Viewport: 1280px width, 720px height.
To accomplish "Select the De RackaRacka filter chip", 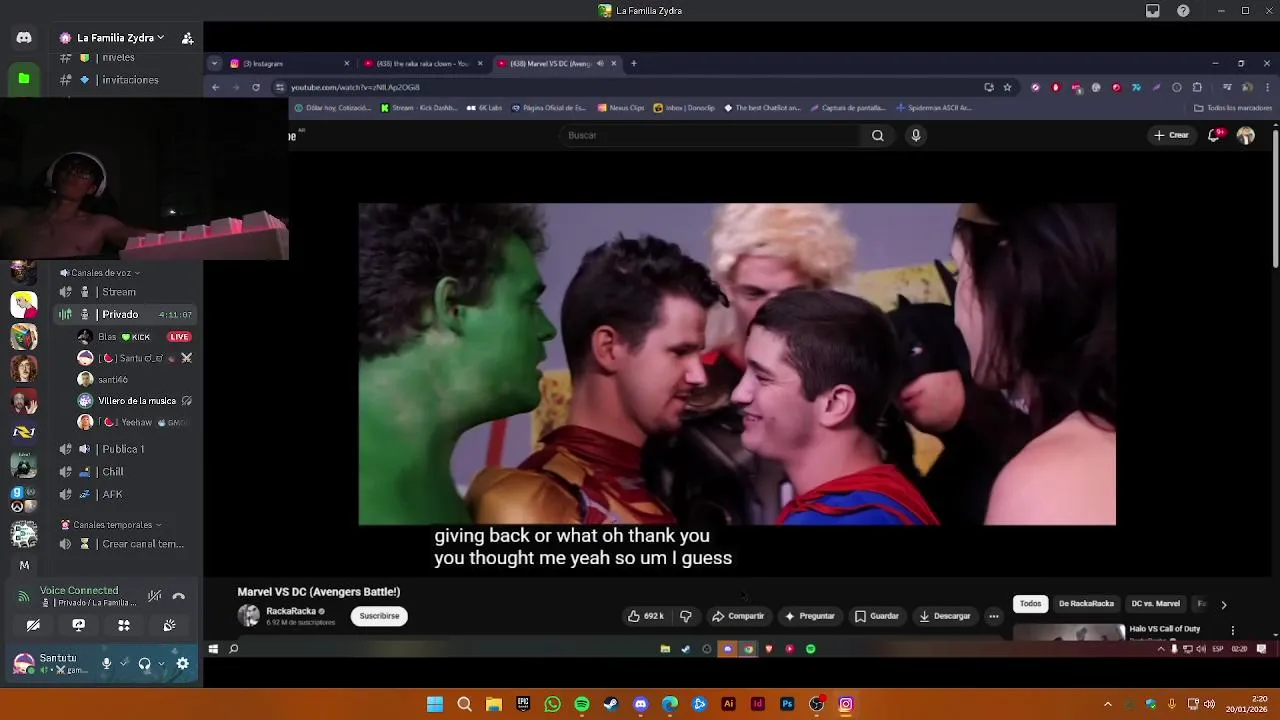I will click(1086, 604).
